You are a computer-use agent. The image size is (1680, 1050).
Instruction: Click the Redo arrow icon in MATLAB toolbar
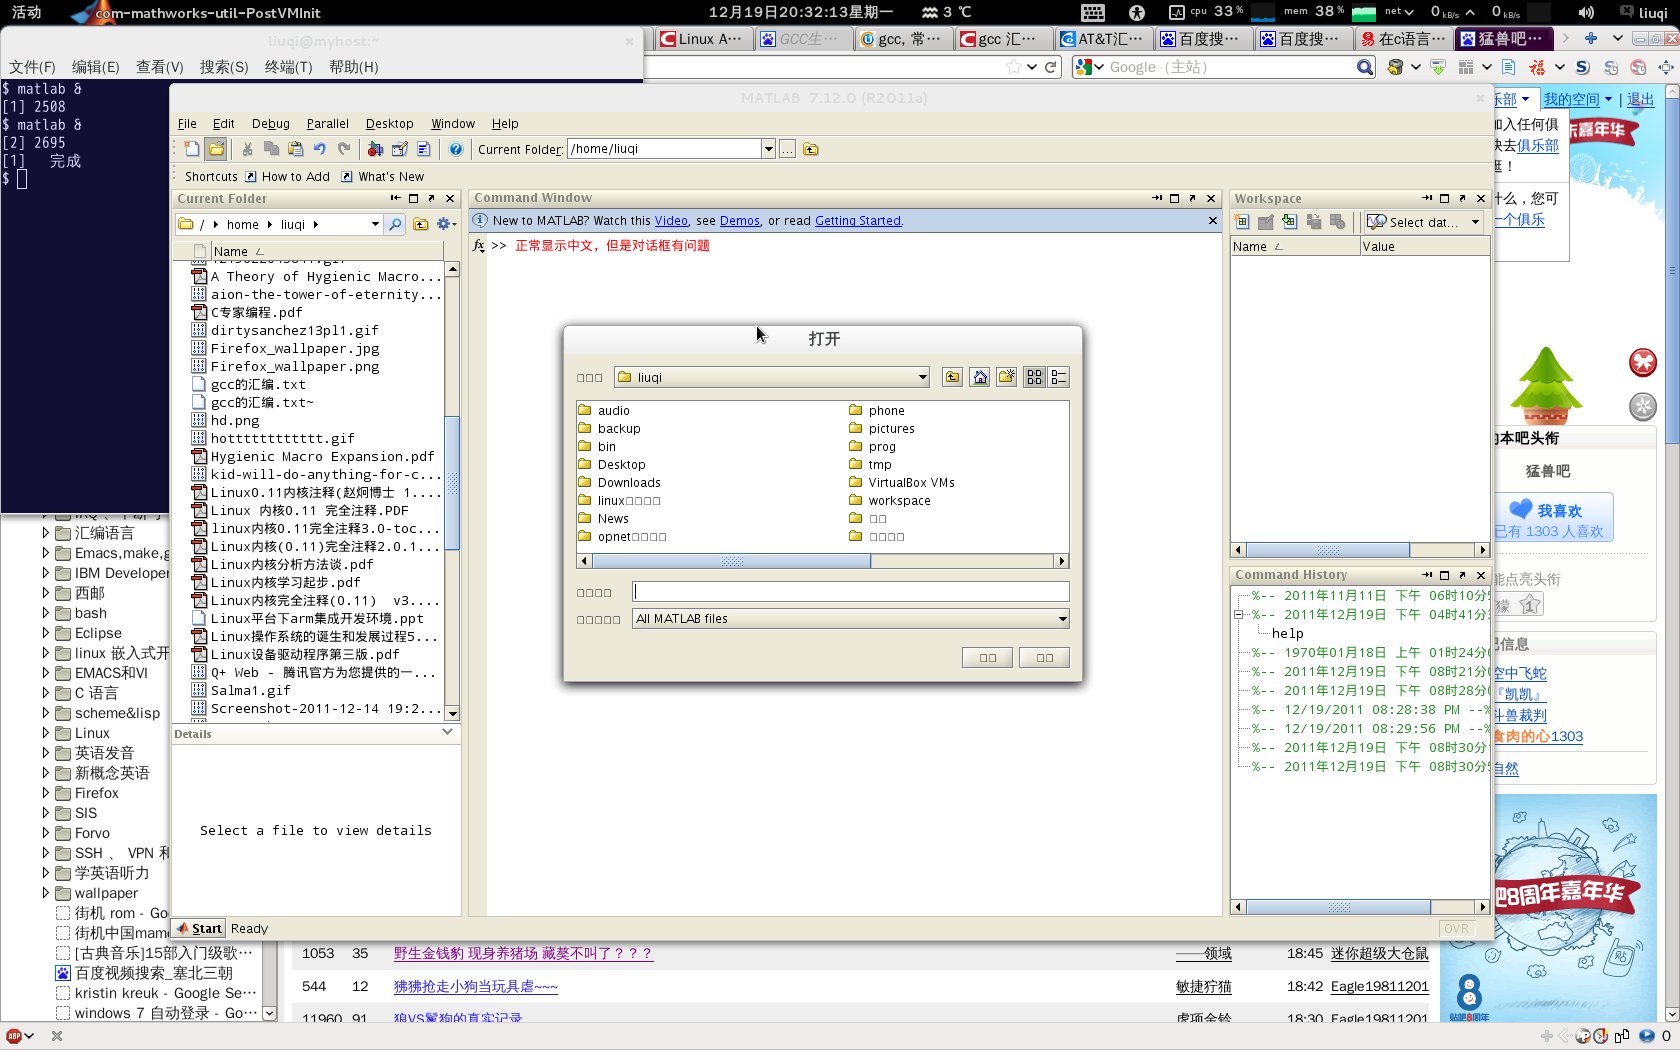[344, 149]
